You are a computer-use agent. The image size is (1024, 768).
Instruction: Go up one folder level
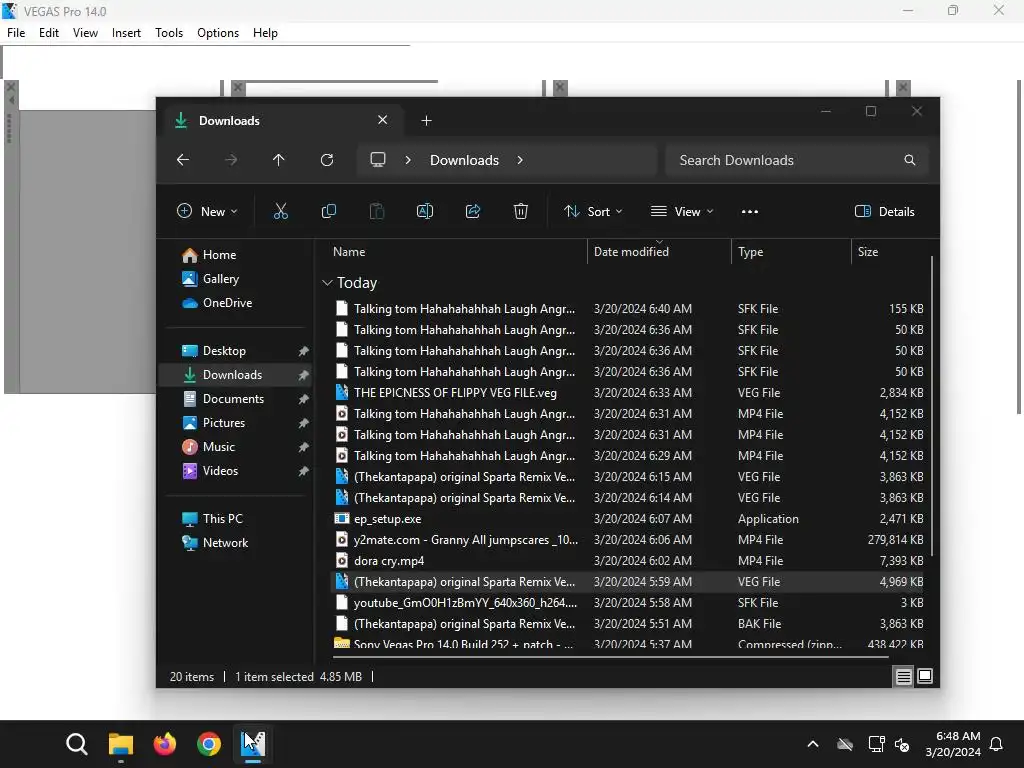click(x=279, y=160)
